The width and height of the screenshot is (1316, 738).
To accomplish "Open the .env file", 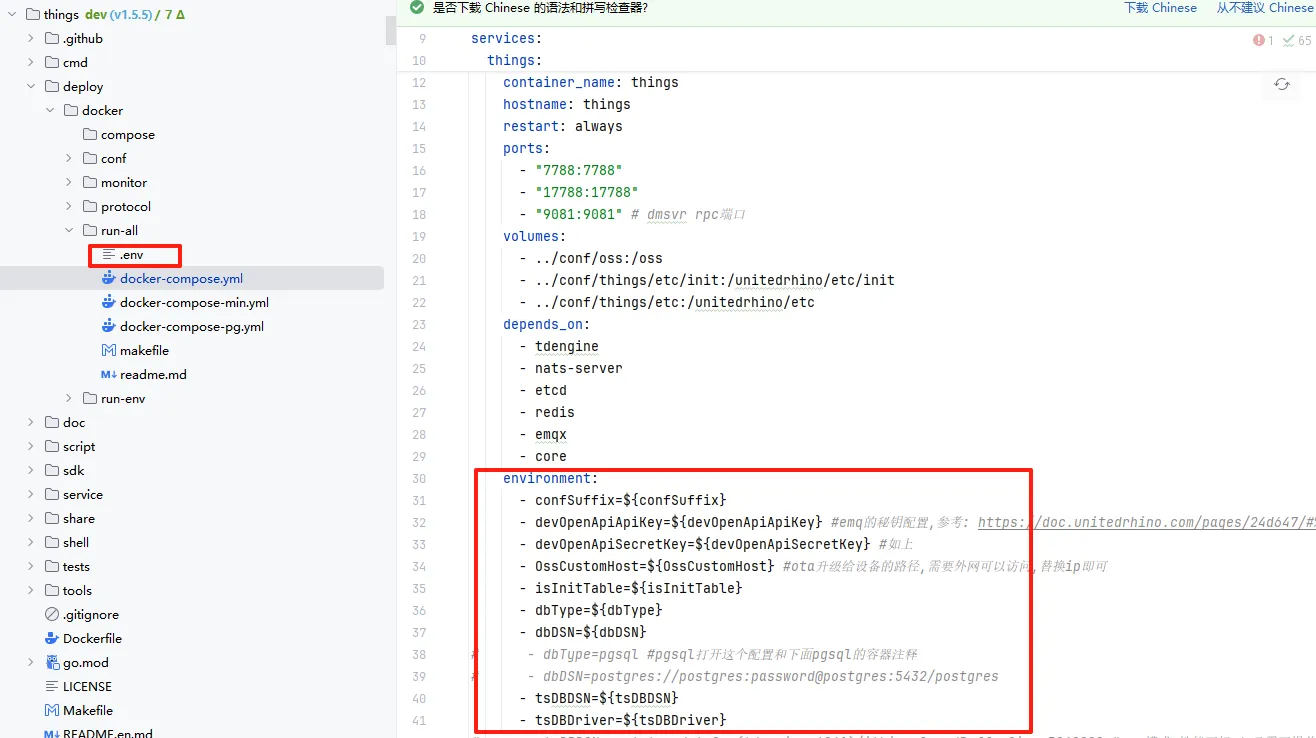I will [131, 255].
